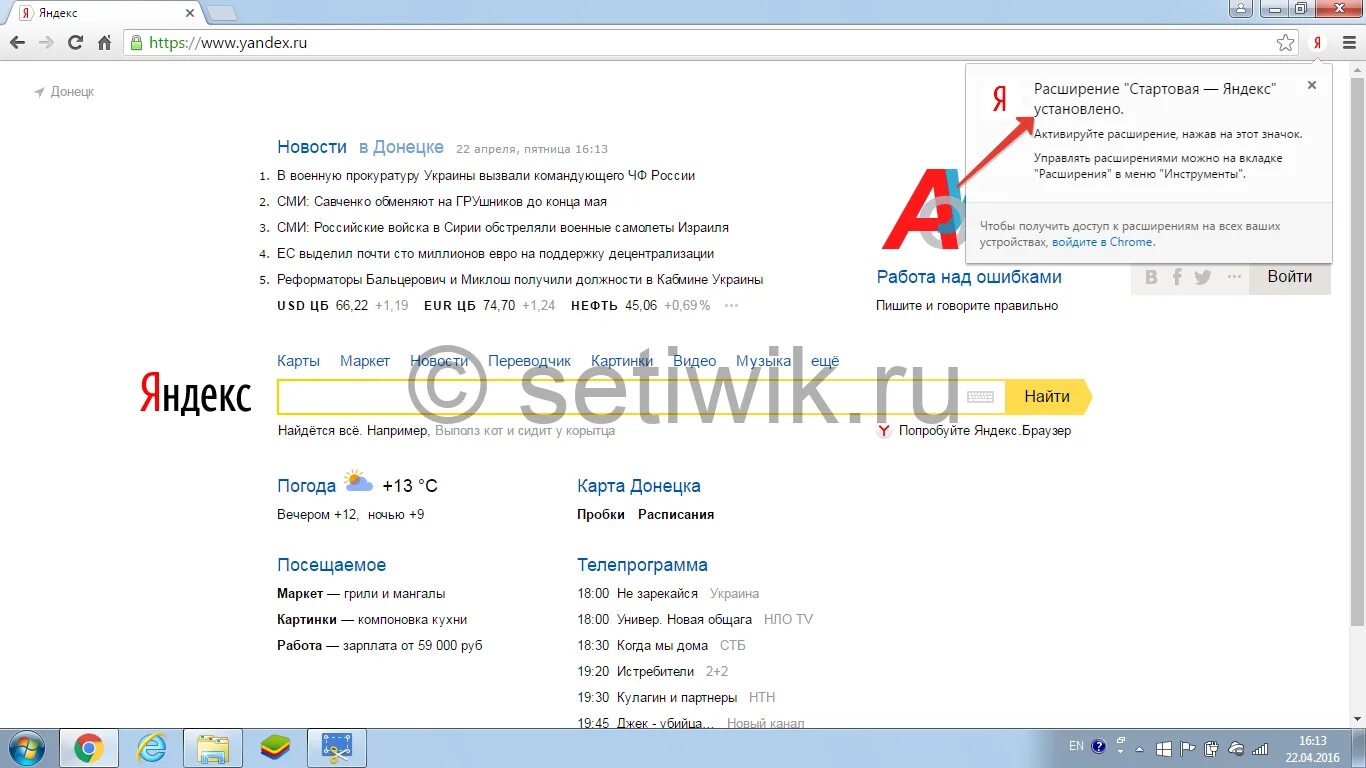Open Работа над ошибками link
This screenshot has height=768, width=1366.
(969, 277)
